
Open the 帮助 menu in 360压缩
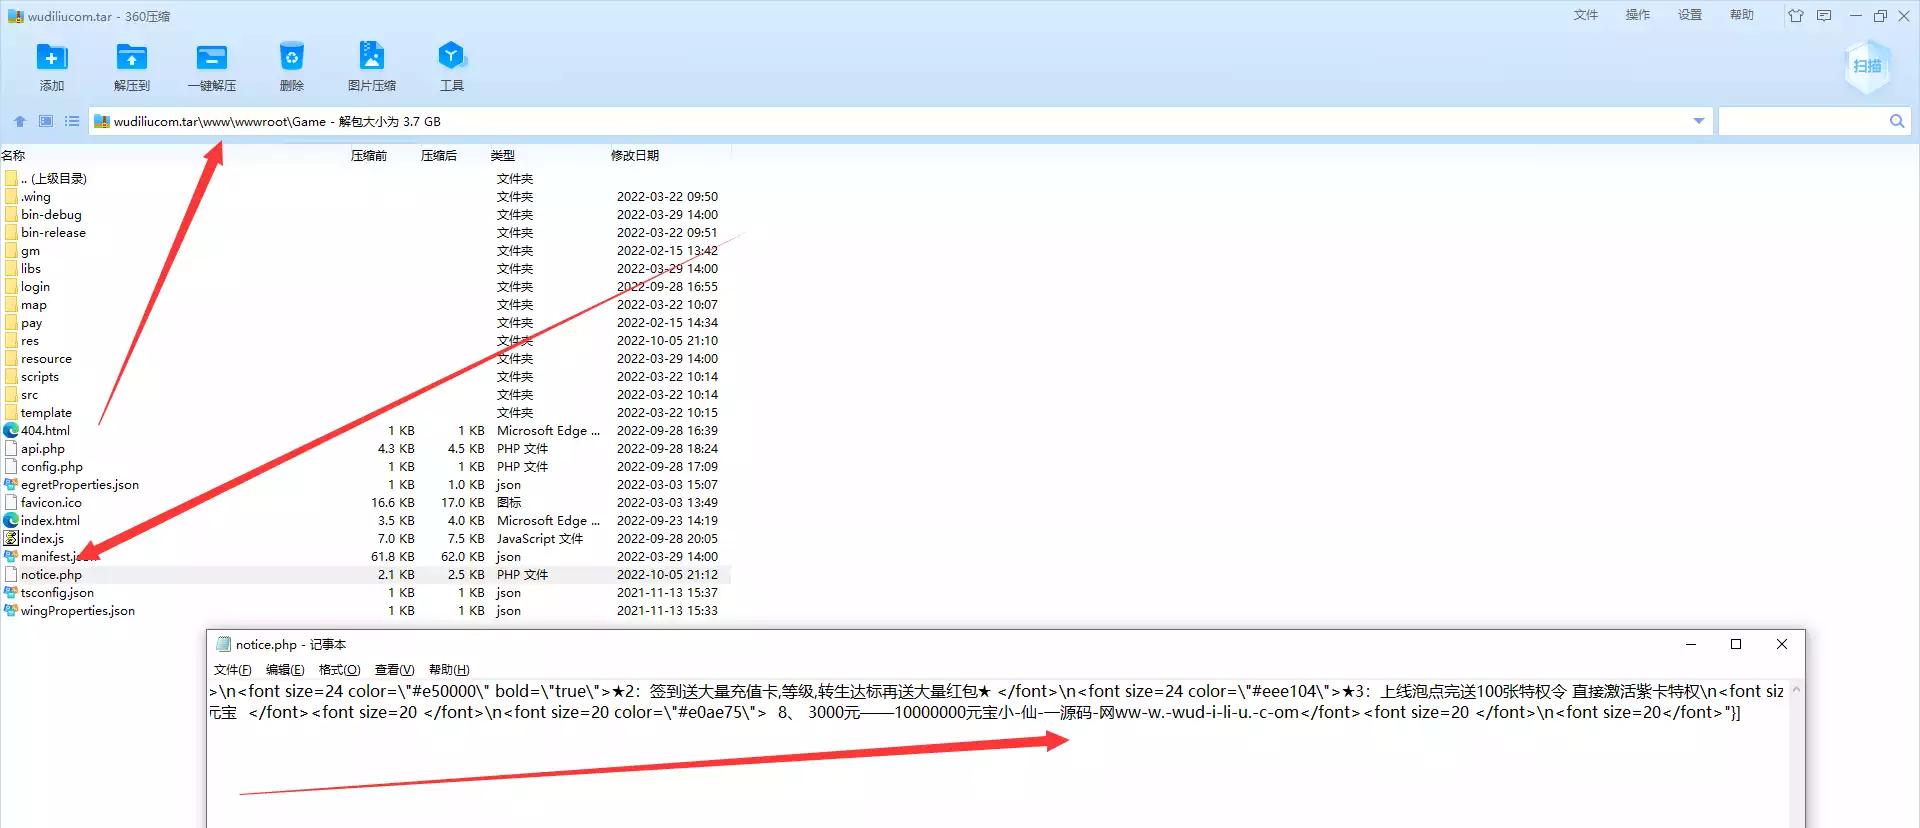click(1742, 15)
